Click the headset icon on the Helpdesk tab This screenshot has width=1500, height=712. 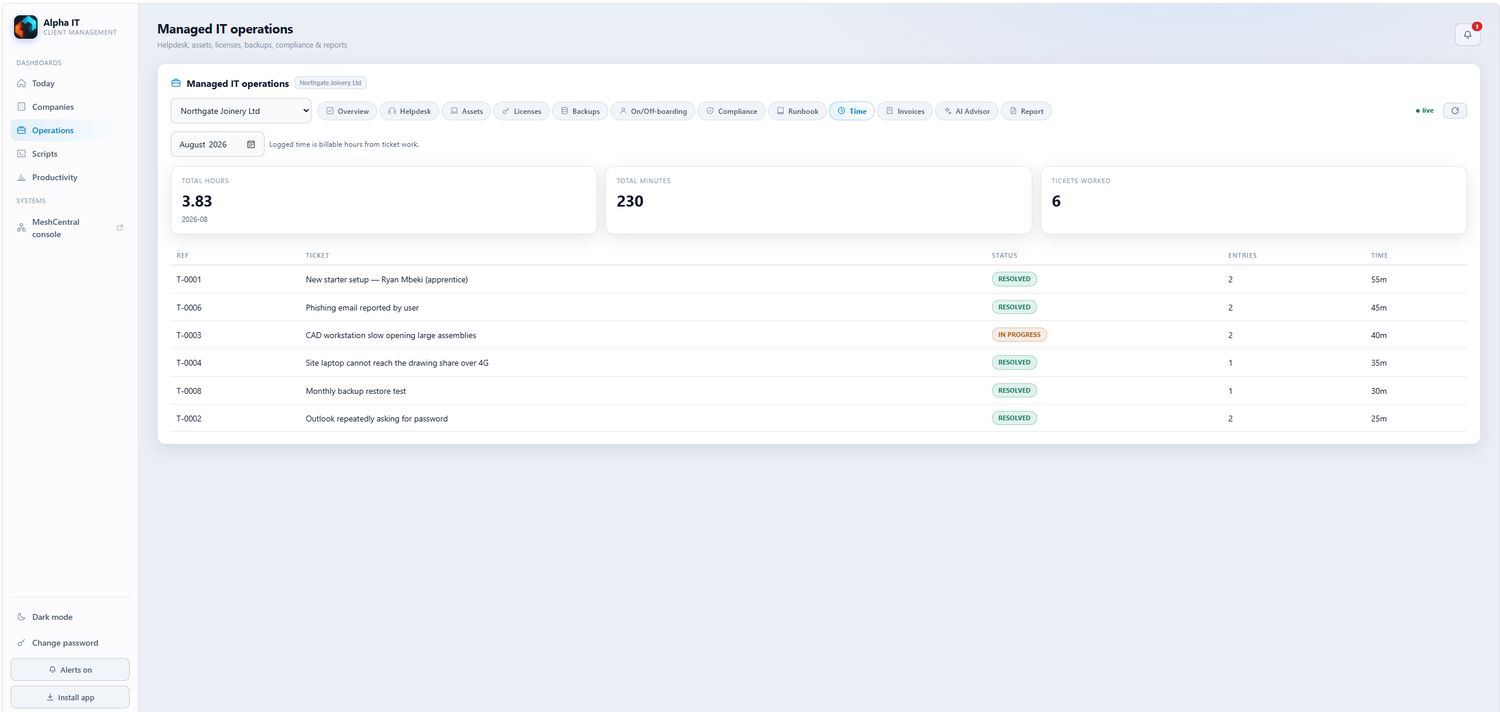[392, 111]
